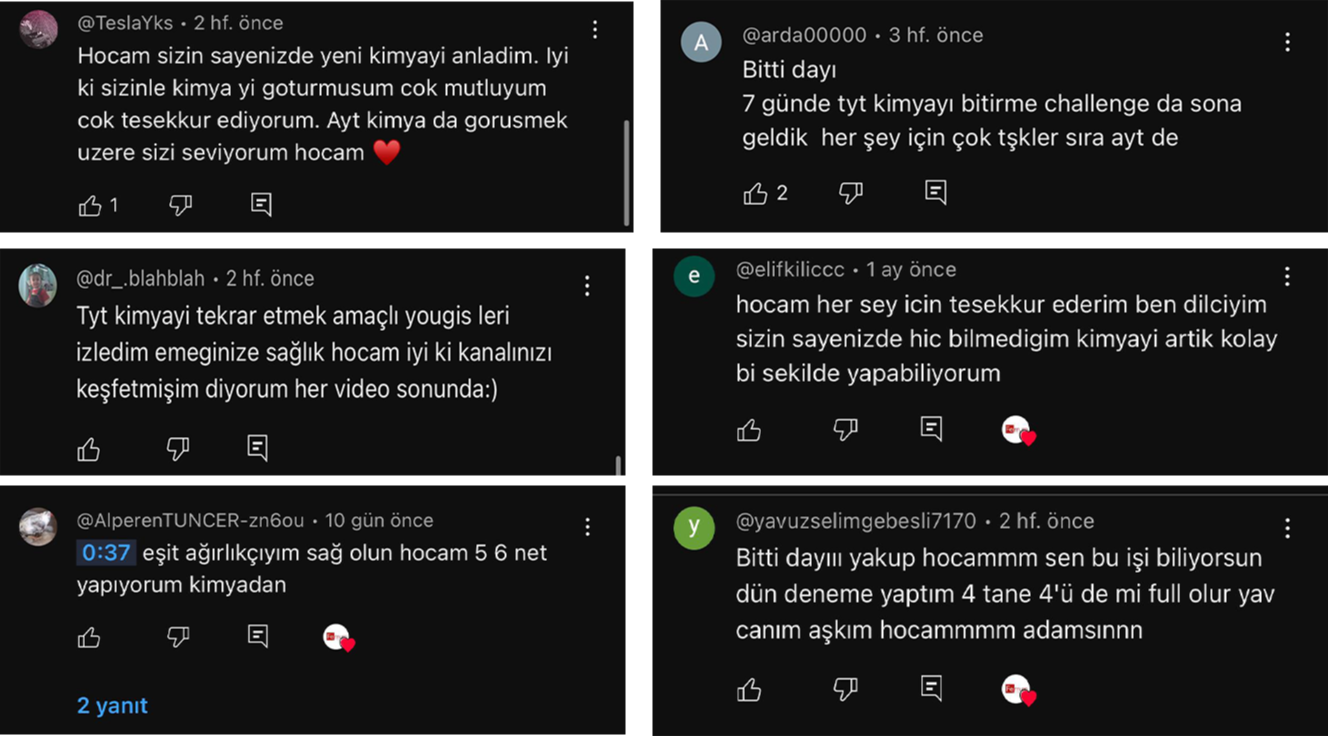Open the green "y" profile avatar
This screenshot has height=737, width=1329.
(694, 527)
